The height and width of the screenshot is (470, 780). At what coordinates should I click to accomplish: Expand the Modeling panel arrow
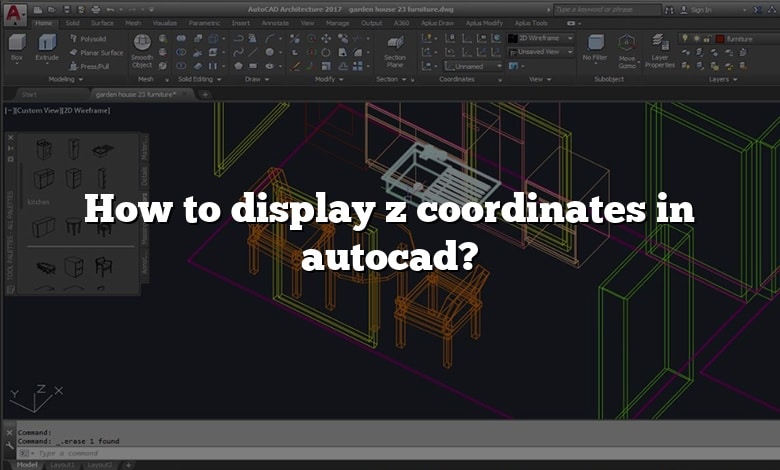pos(81,80)
